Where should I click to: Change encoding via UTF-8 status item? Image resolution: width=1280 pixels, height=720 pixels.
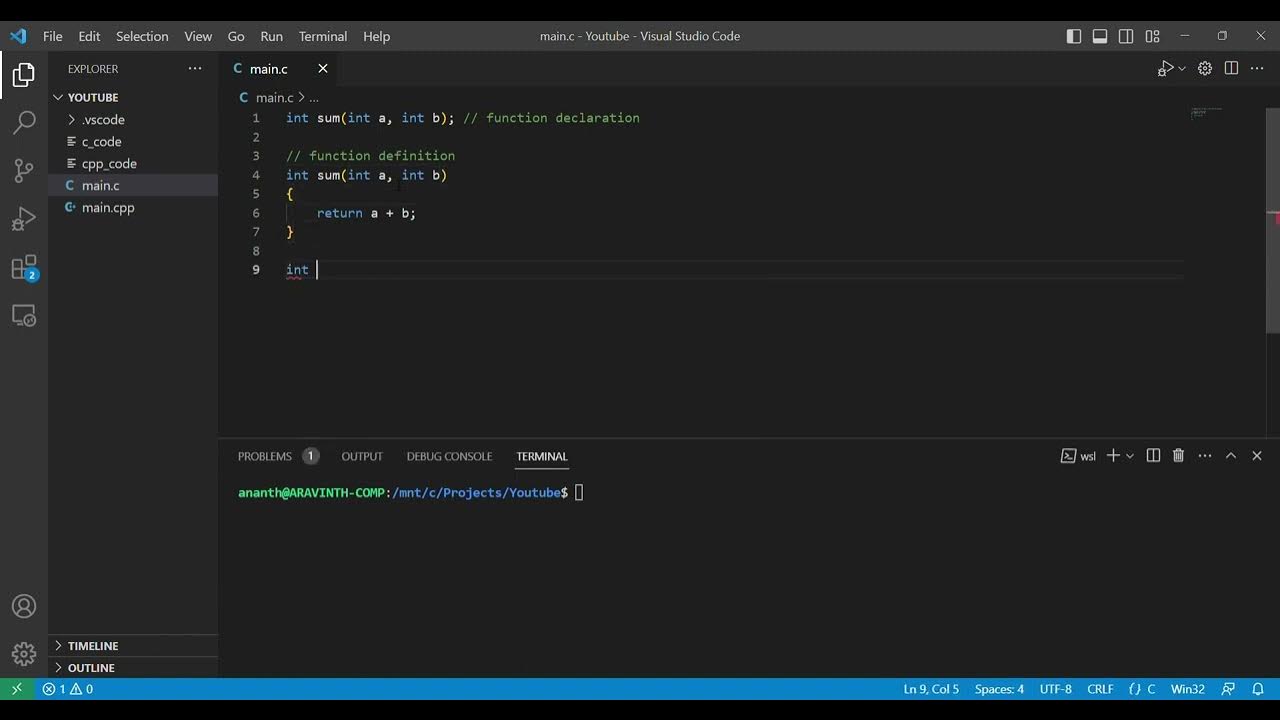point(1056,689)
